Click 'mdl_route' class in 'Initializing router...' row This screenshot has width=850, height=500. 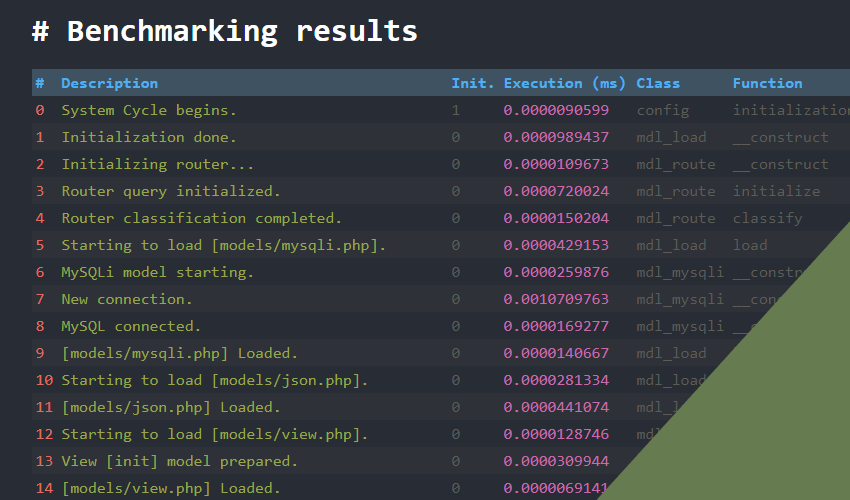pos(675,164)
